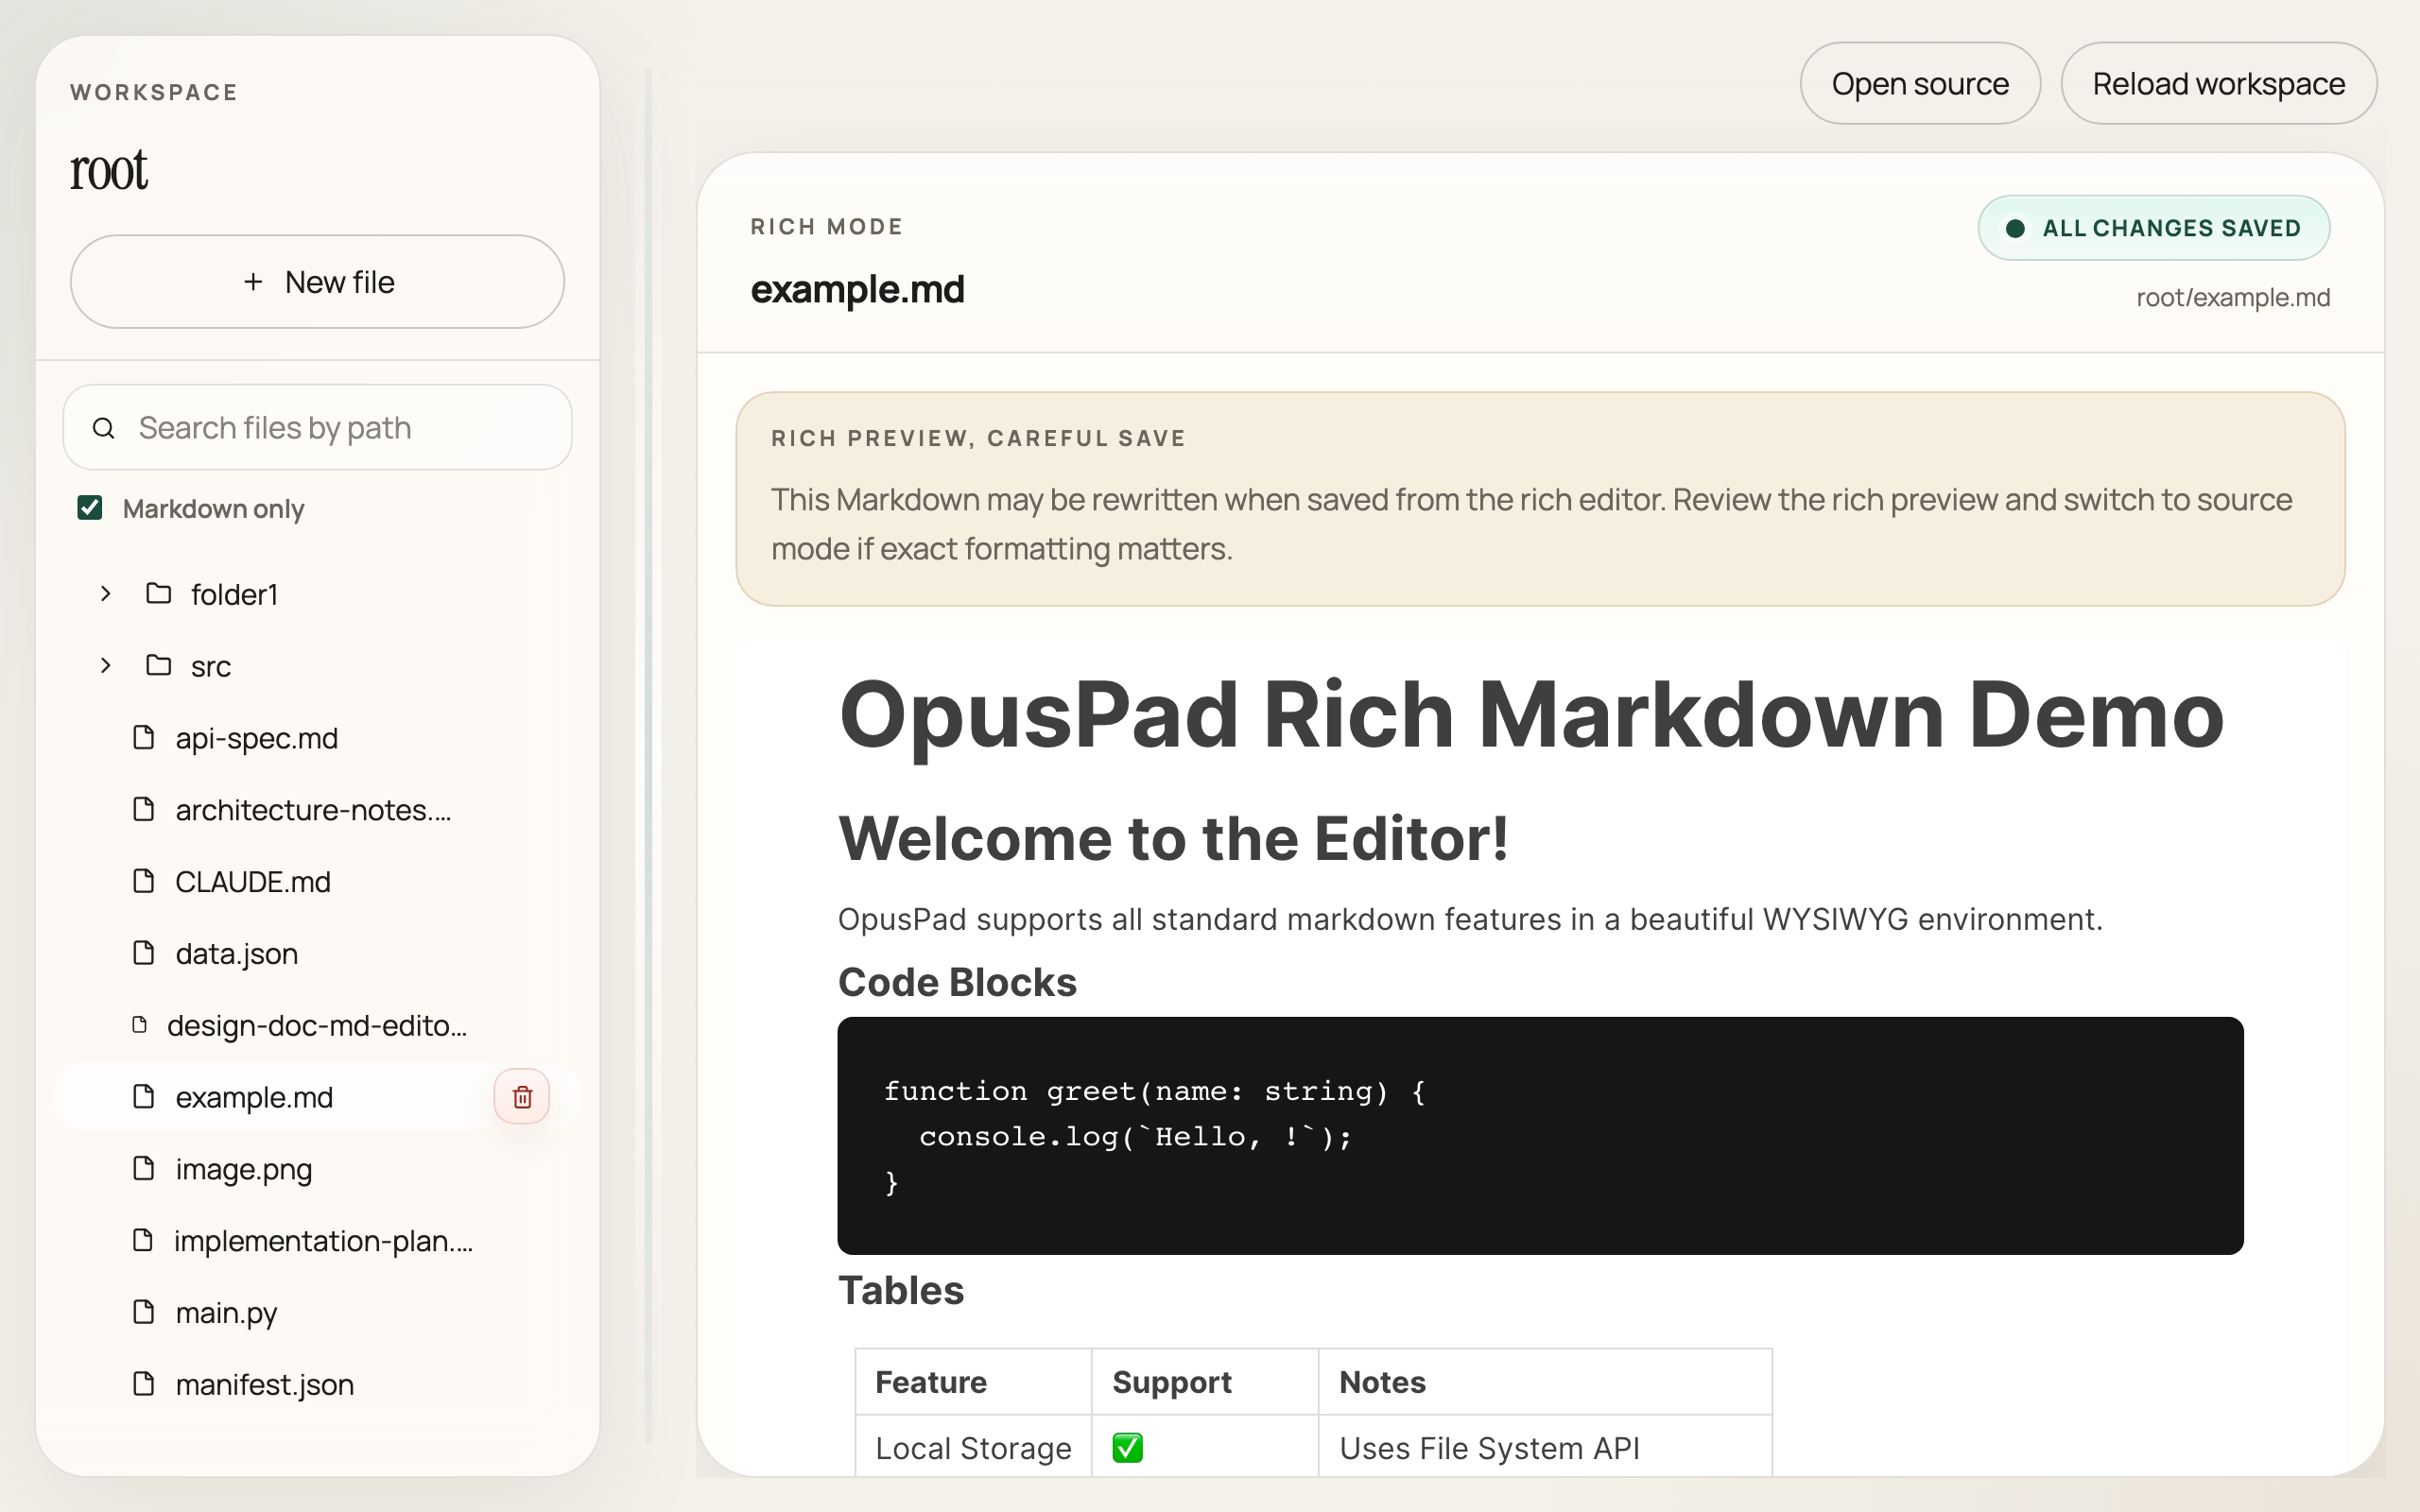Click the folder icon beside folder1
The image size is (2420, 1512).
158,593
